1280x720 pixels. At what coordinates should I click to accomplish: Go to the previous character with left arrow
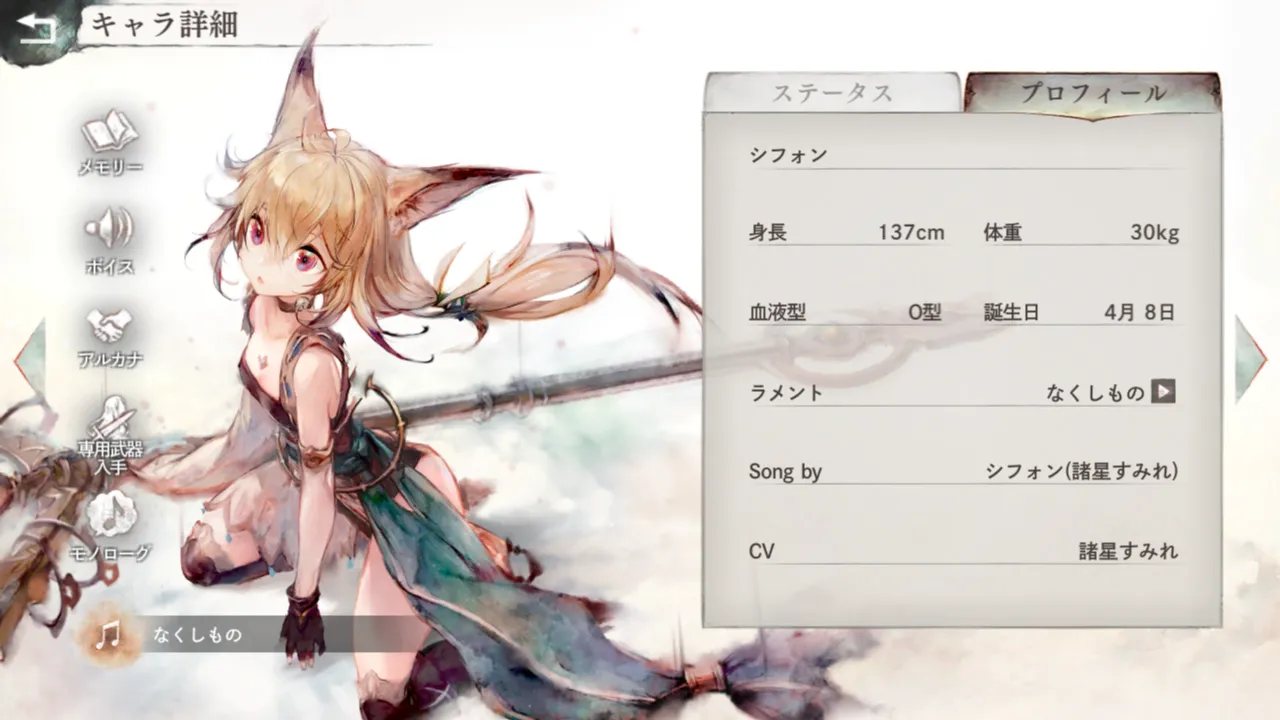[x=29, y=359]
